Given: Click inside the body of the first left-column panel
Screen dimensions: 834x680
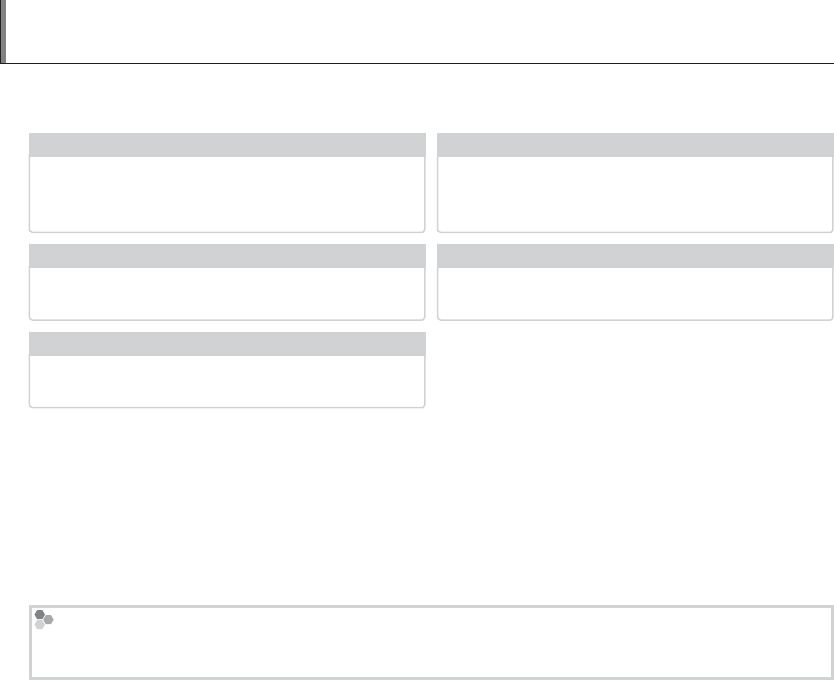Looking at the screenshot, I should [x=227, y=193].
